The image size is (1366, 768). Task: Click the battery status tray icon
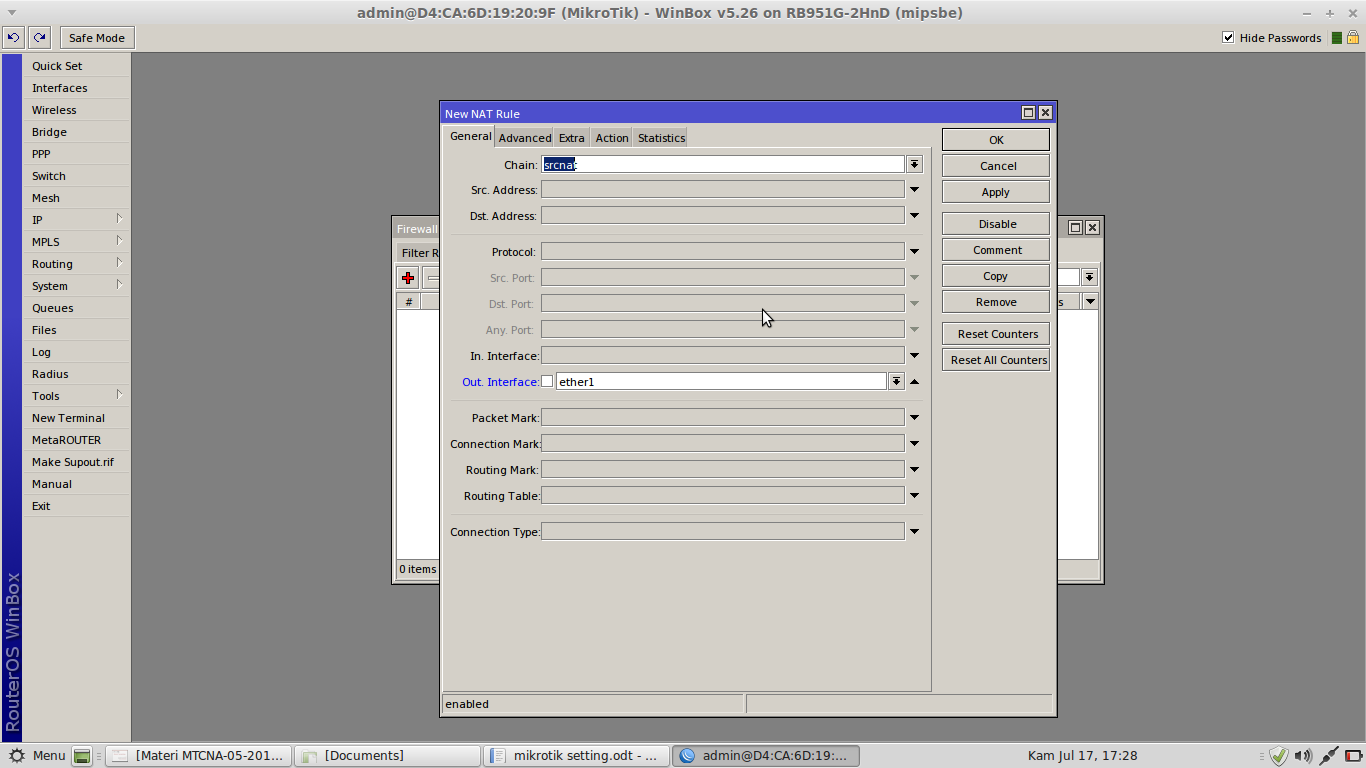coord(1353,756)
